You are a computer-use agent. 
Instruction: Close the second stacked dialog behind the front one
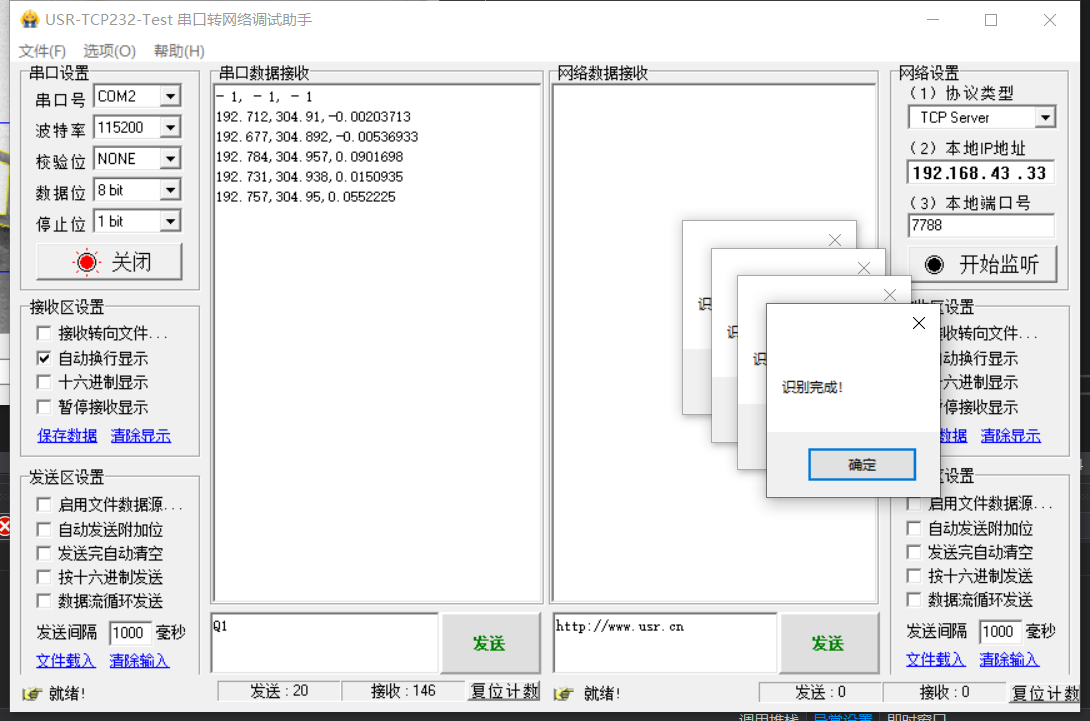890,295
